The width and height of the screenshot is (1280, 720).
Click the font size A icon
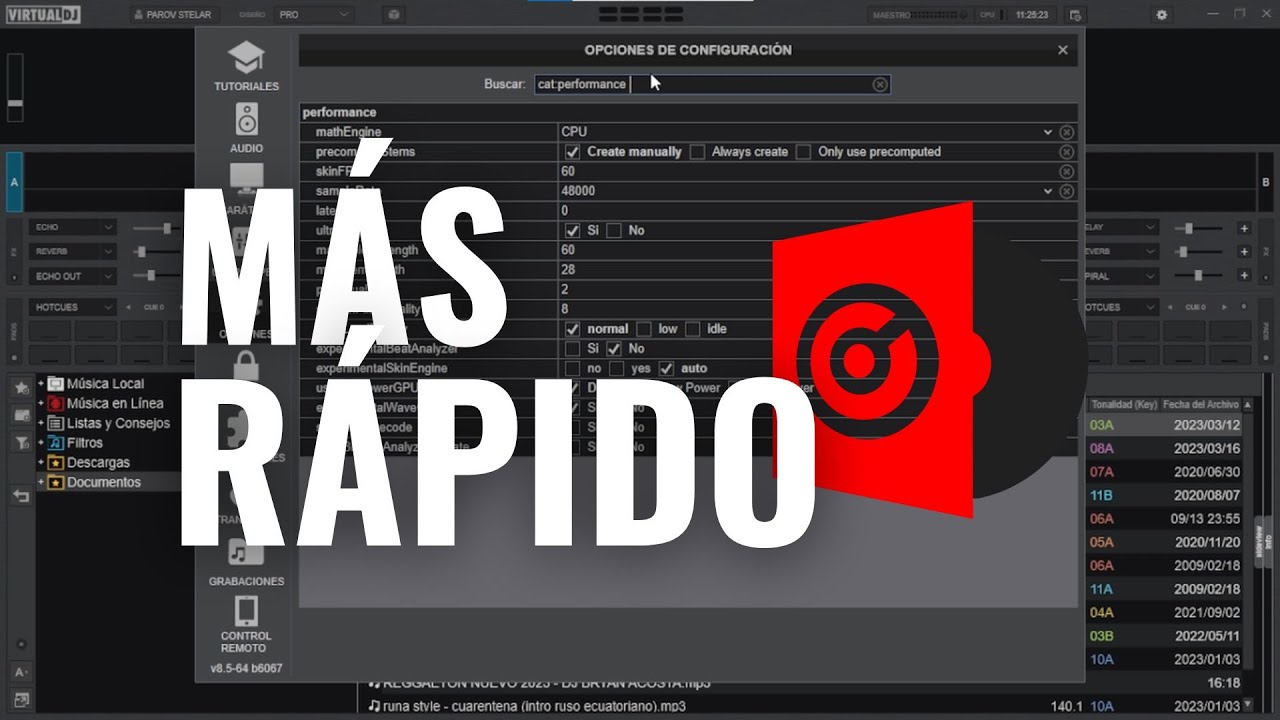(x=21, y=672)
